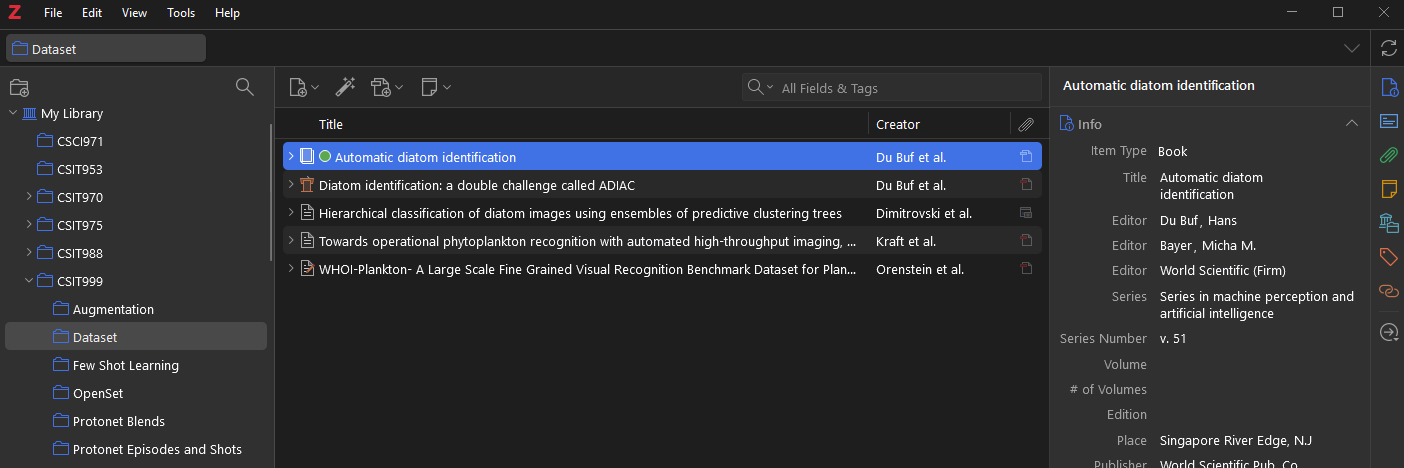Viewport: 1404px width, 468px height.
Task: Collapse the CSIT999 collection
Action: [29, 281]
